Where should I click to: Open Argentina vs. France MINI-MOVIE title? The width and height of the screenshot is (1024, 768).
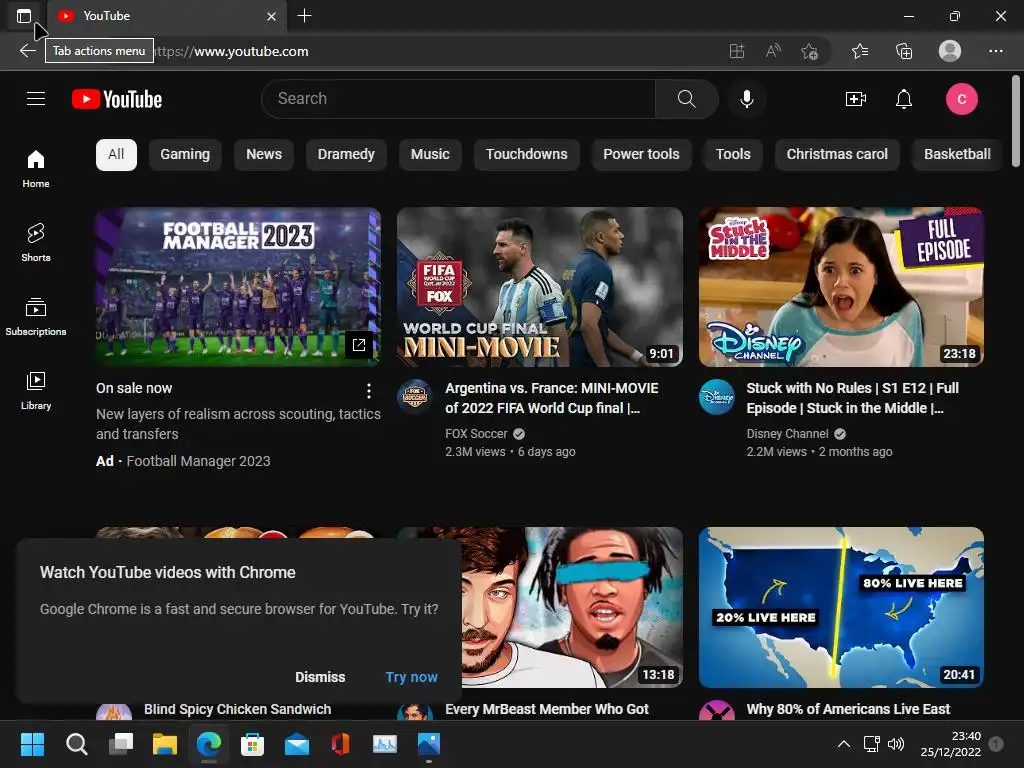coord(552,398)
